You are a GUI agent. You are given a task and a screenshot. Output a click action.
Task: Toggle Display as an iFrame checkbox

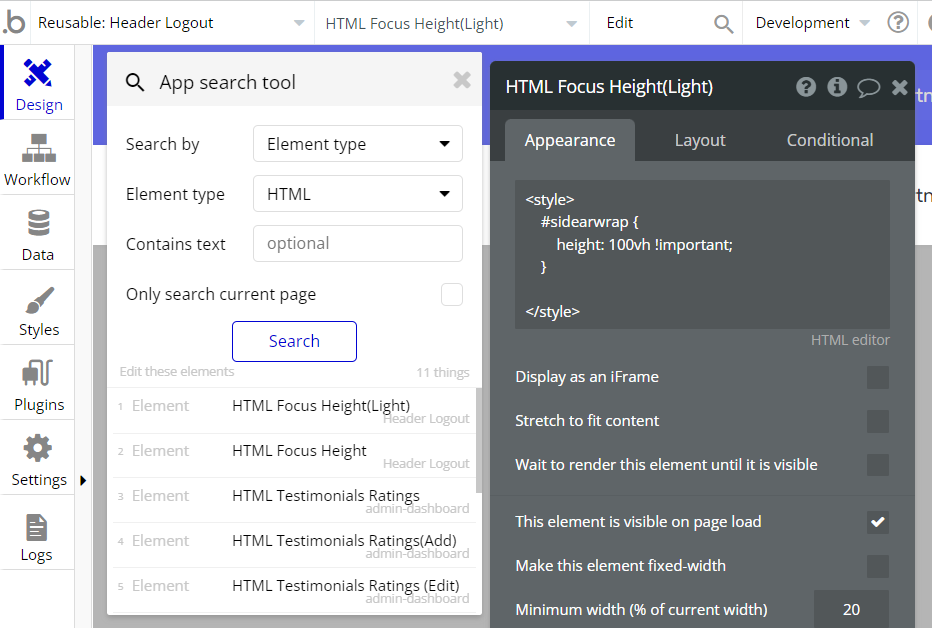[x=877, y=377]
